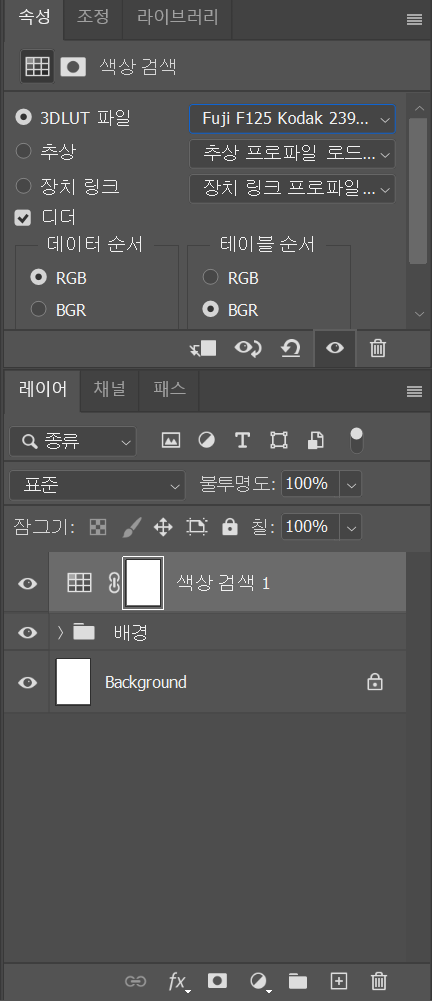Select the 색상 검색 1 layer mask thumbnail
The width and height of the screenshot is (432, 1001).
143,582
